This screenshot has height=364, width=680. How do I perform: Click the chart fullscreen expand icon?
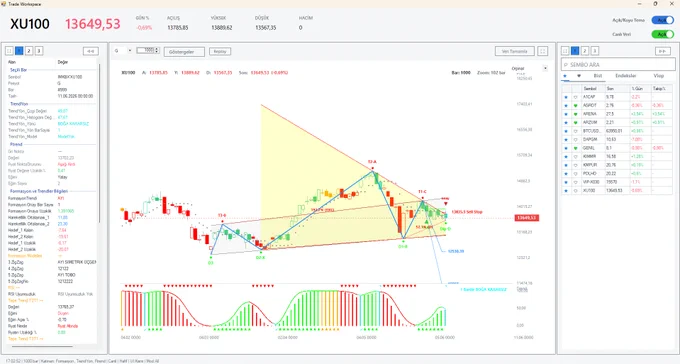tap(543, 51)
